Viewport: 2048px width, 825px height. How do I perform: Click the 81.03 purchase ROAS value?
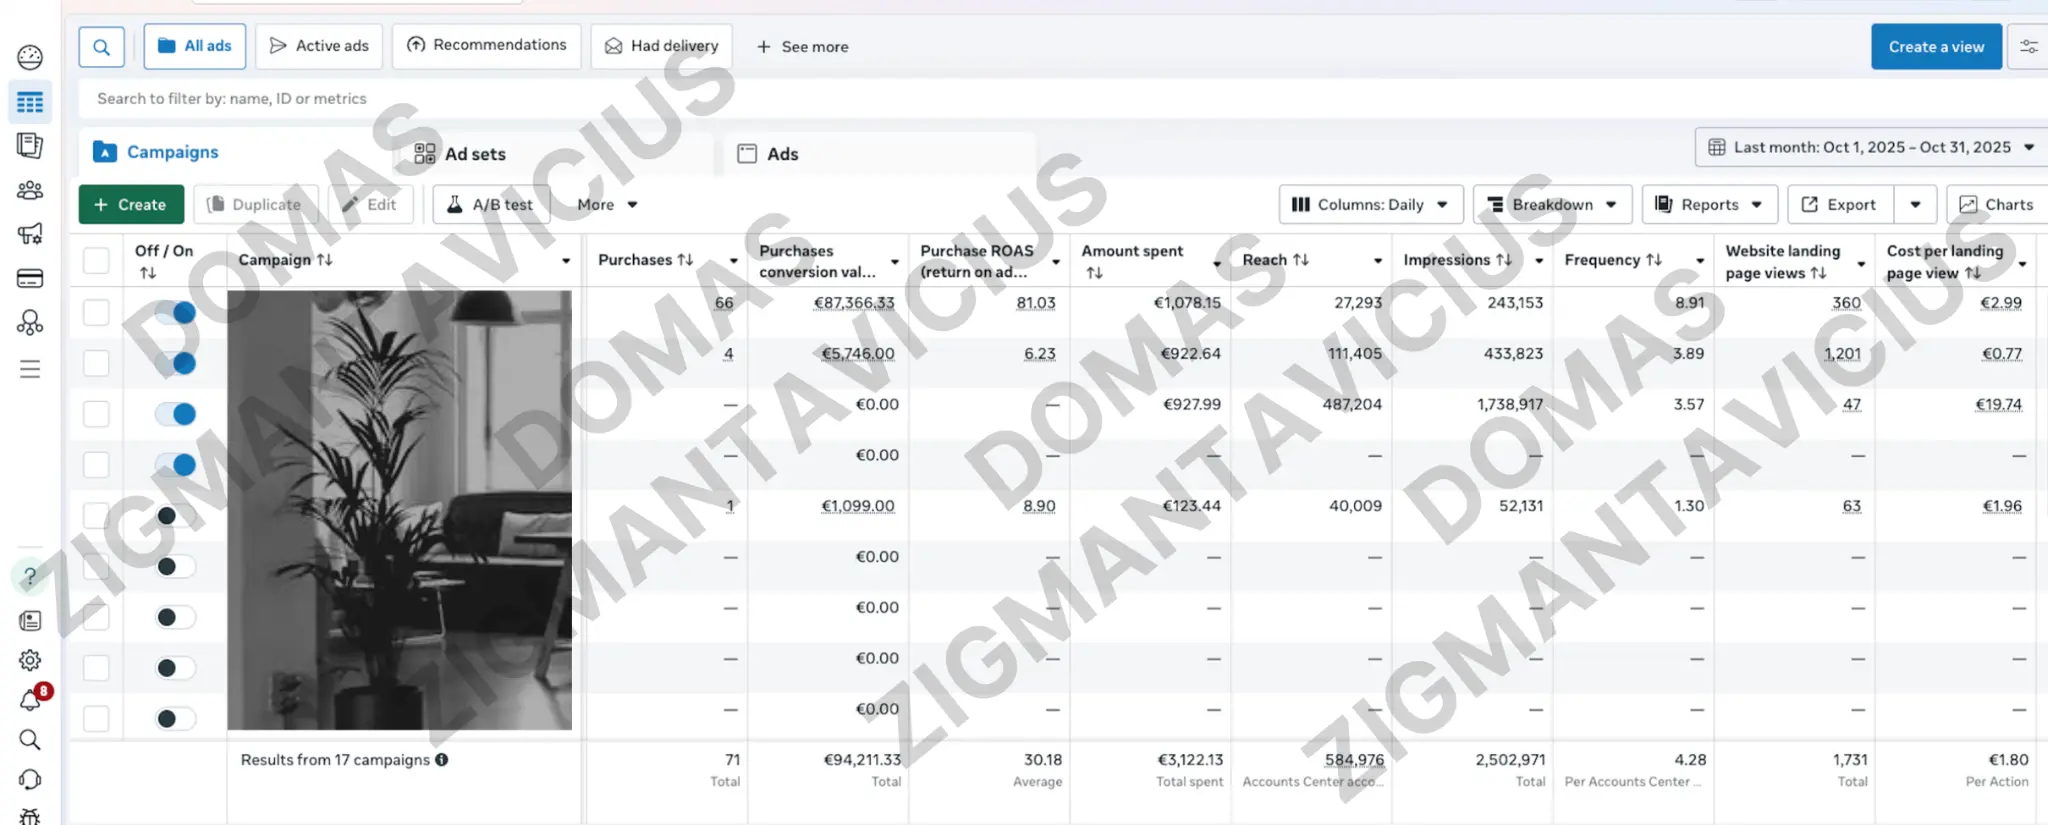pyautogui.click(x=1036, y=303)
